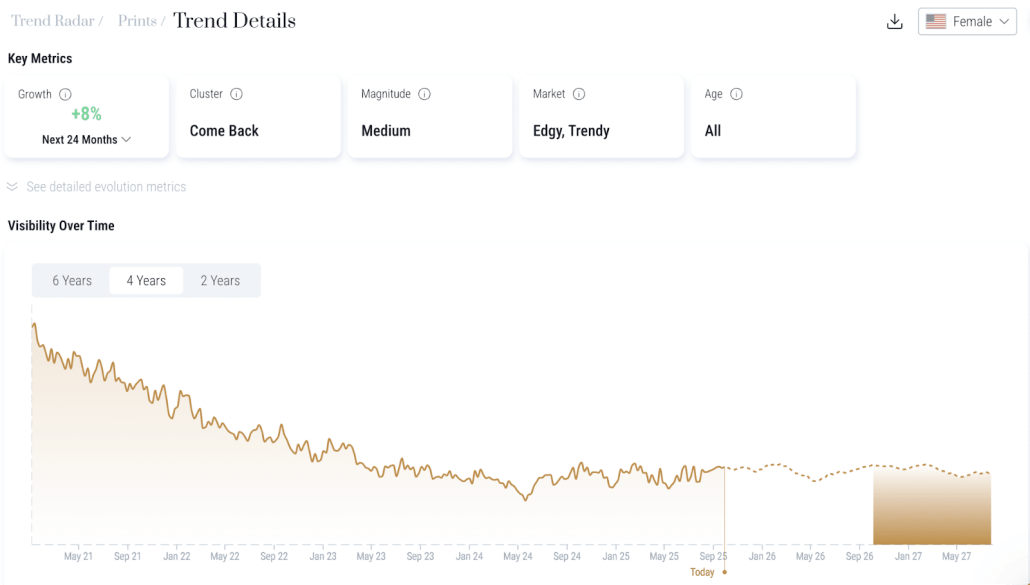
Task: Expand See detailed evolution metrics
Action: click(106, 187)
